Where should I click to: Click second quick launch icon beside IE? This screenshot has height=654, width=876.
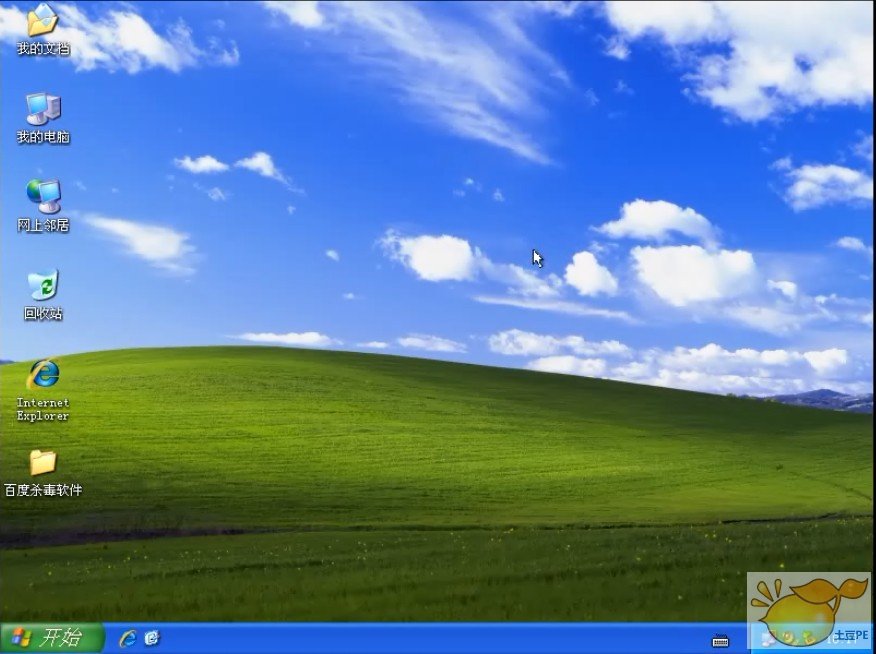tap(152, 638)
